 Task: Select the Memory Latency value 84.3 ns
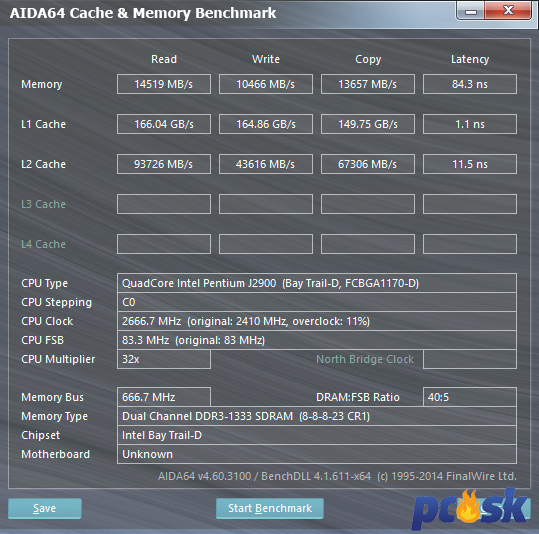pos(470,84)
